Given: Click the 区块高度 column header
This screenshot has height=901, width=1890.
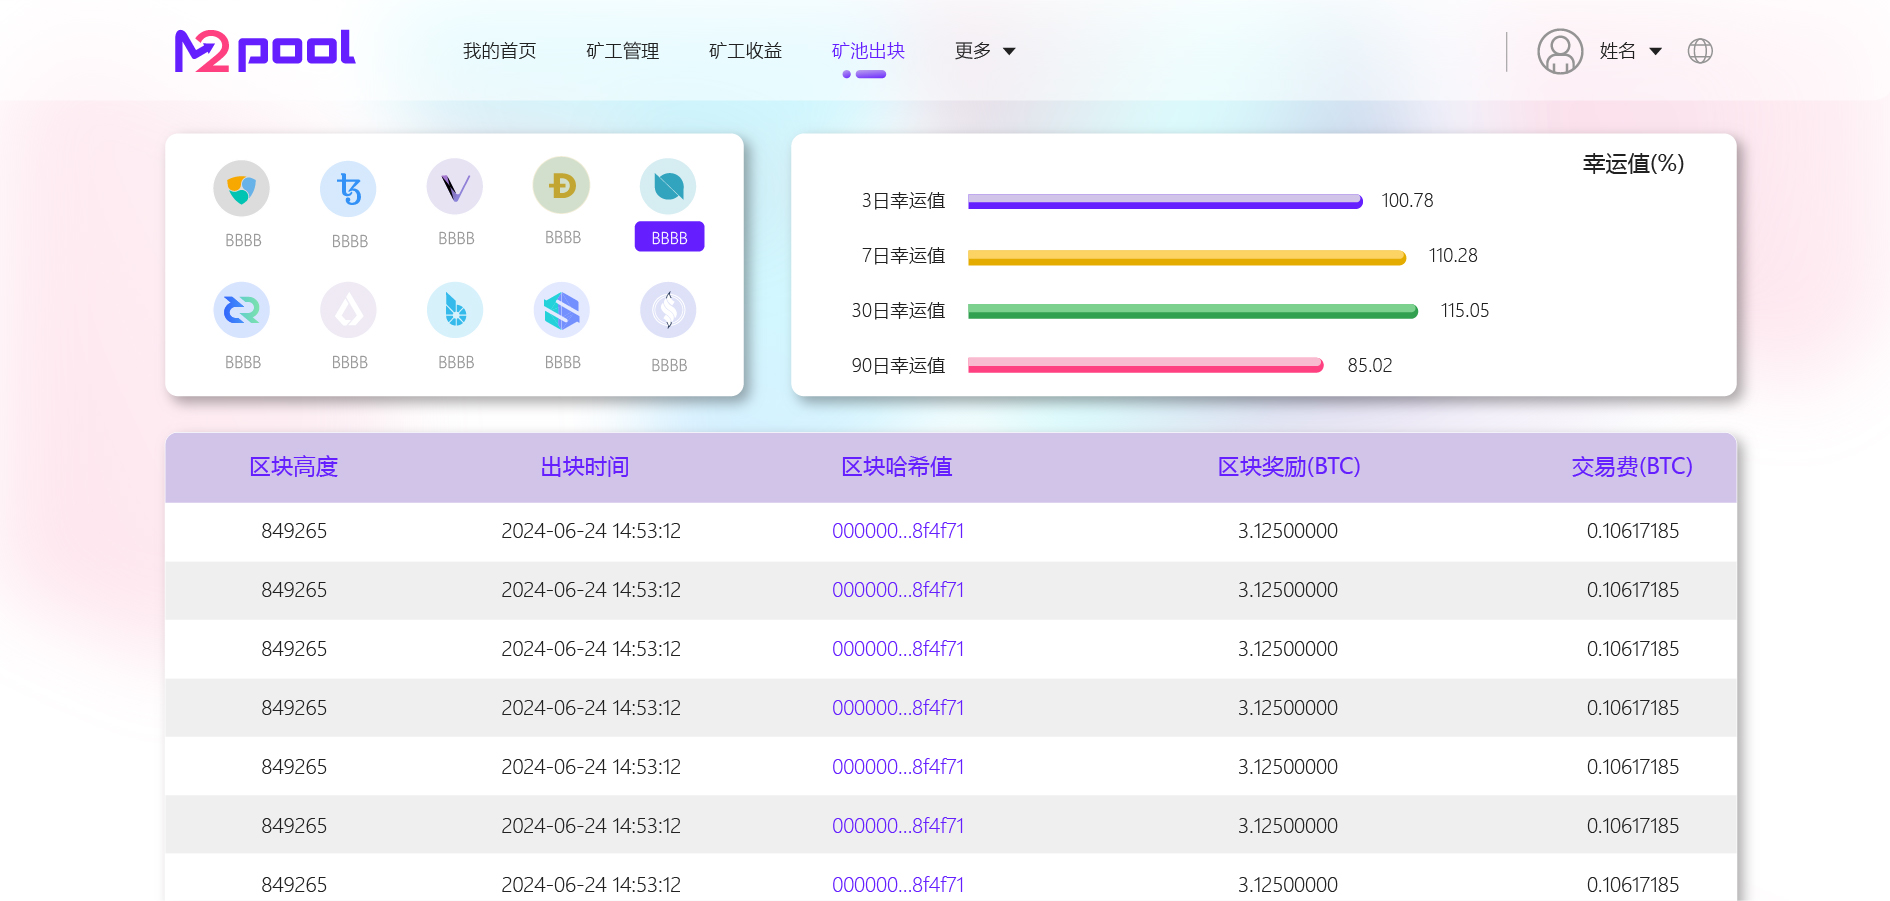Looking at the screenshot, I should tap(293, 467).
